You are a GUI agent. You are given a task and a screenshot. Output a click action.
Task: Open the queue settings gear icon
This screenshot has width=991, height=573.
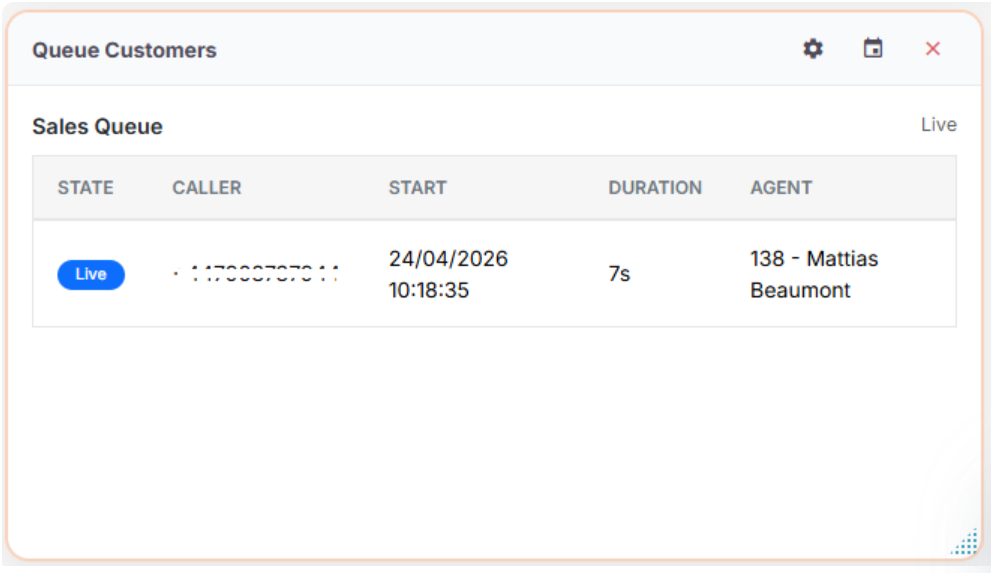coord(813,49)
